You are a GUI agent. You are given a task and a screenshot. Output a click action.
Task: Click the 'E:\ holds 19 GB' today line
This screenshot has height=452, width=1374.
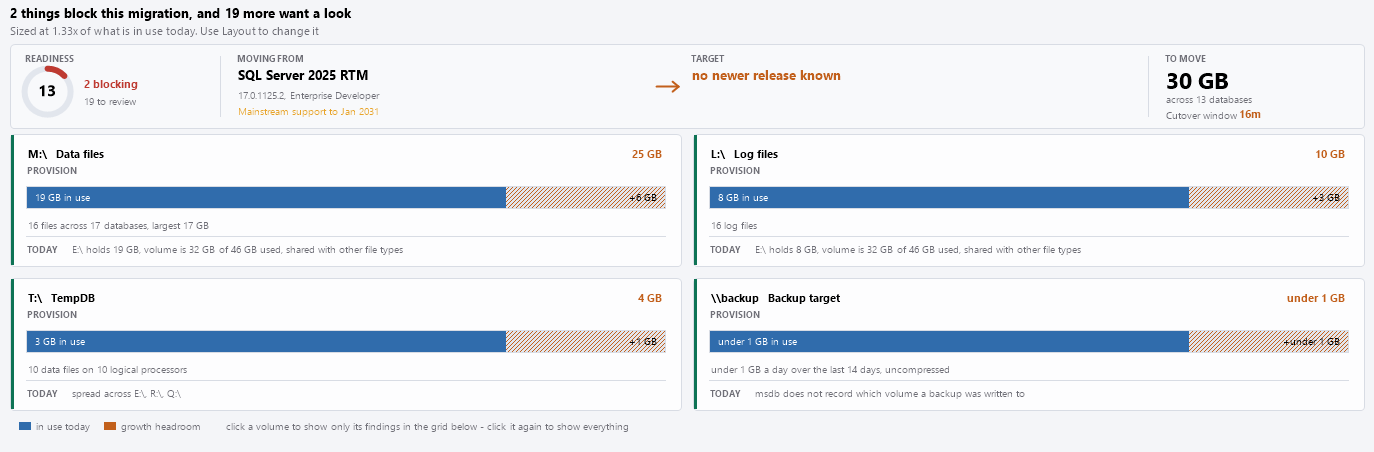pyautogui.click(x=237, y=250)
